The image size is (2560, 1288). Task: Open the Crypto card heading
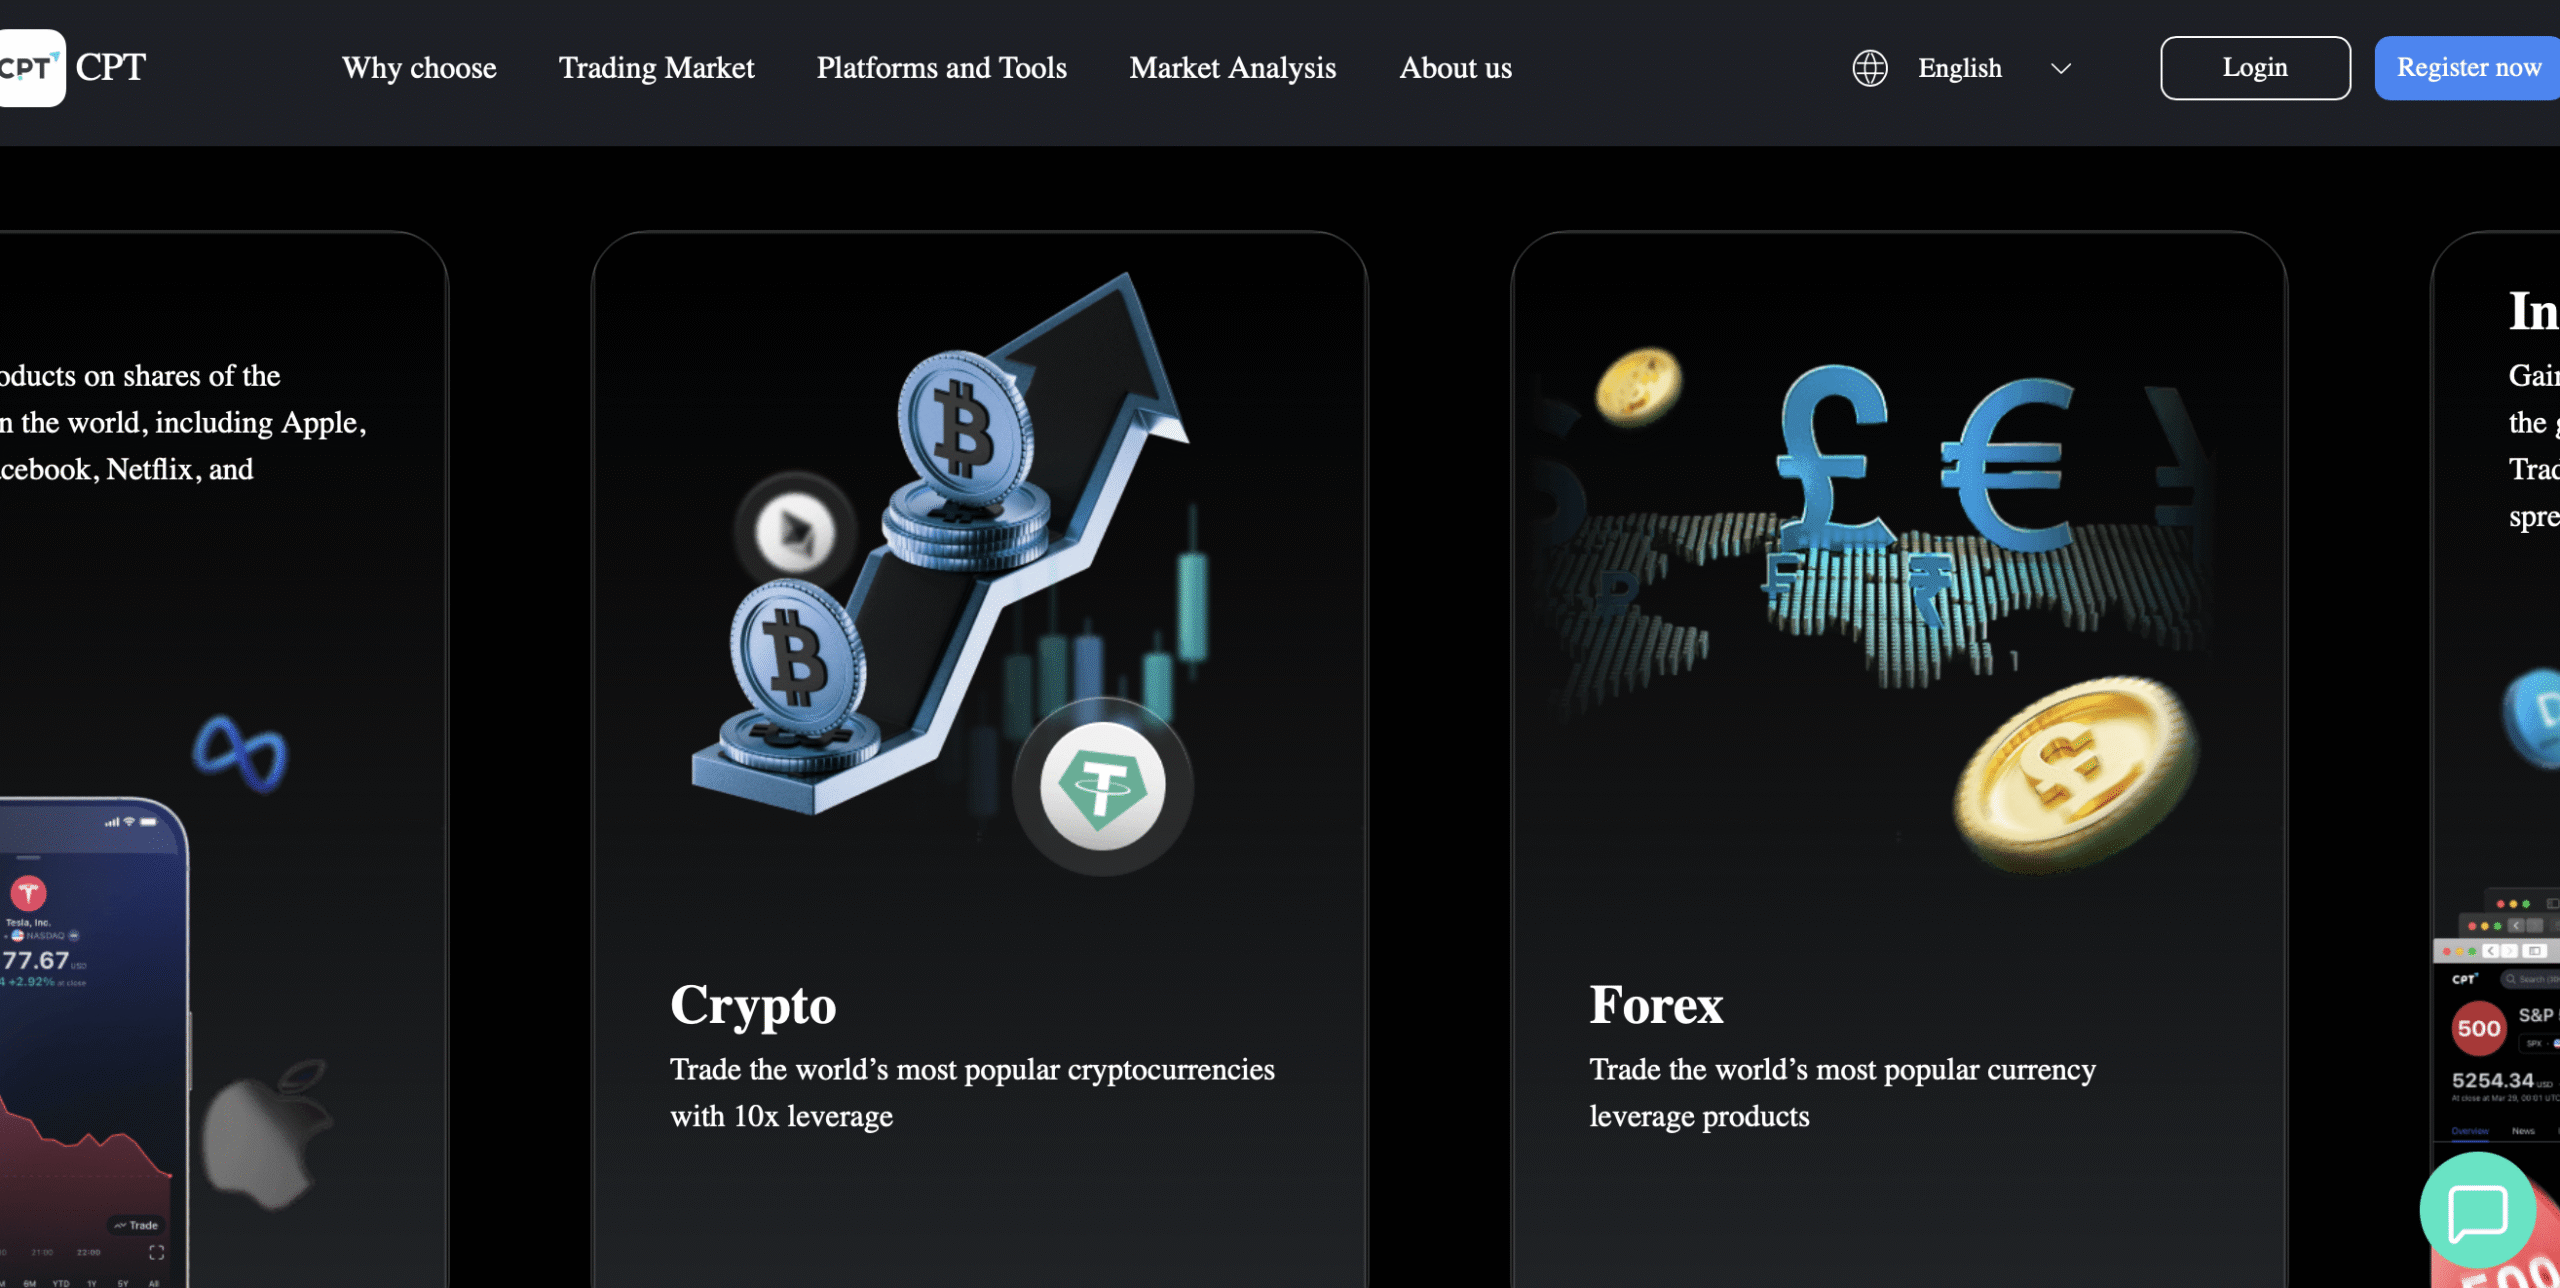pyautogui.click(x=753, y=1006)
